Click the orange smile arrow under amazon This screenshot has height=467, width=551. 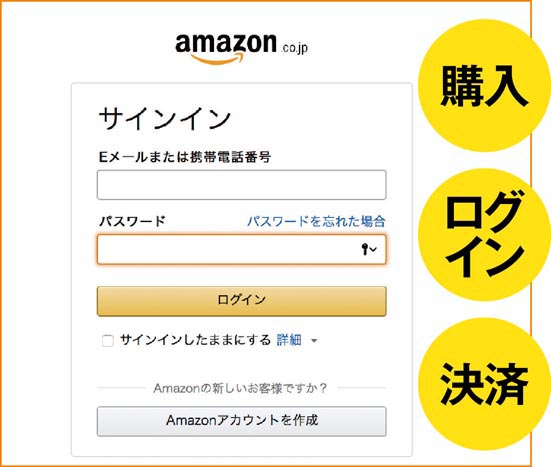pyautogui.click(x=218, y=59)
